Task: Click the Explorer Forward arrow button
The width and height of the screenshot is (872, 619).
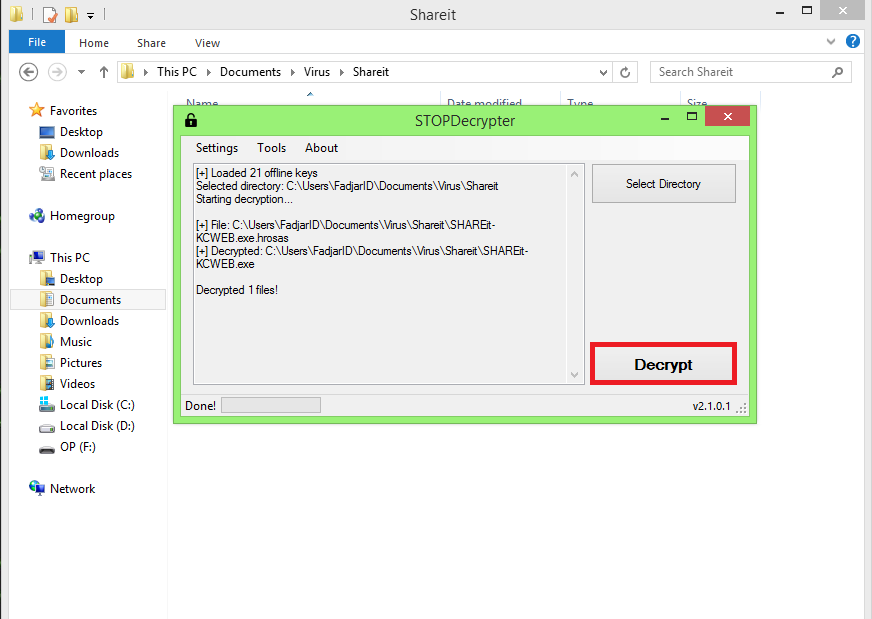Action: pyautogui.click(x=57, y=72)
